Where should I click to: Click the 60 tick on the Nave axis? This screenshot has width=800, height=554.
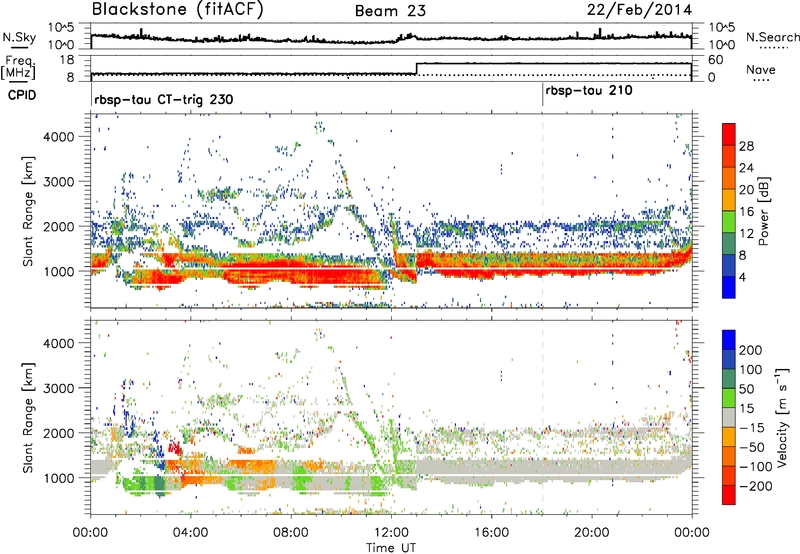(716, 60)
